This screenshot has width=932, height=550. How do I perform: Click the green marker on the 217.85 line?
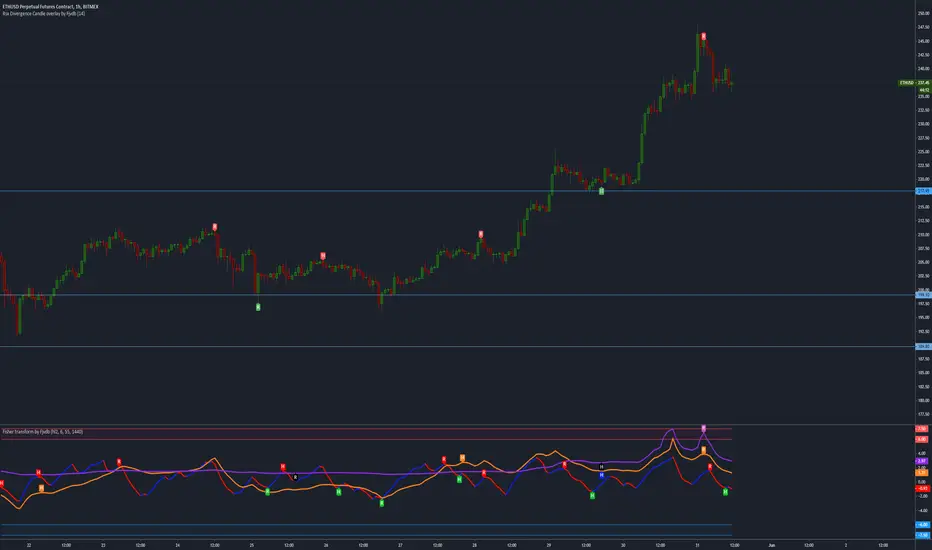(x=602, y=191)
